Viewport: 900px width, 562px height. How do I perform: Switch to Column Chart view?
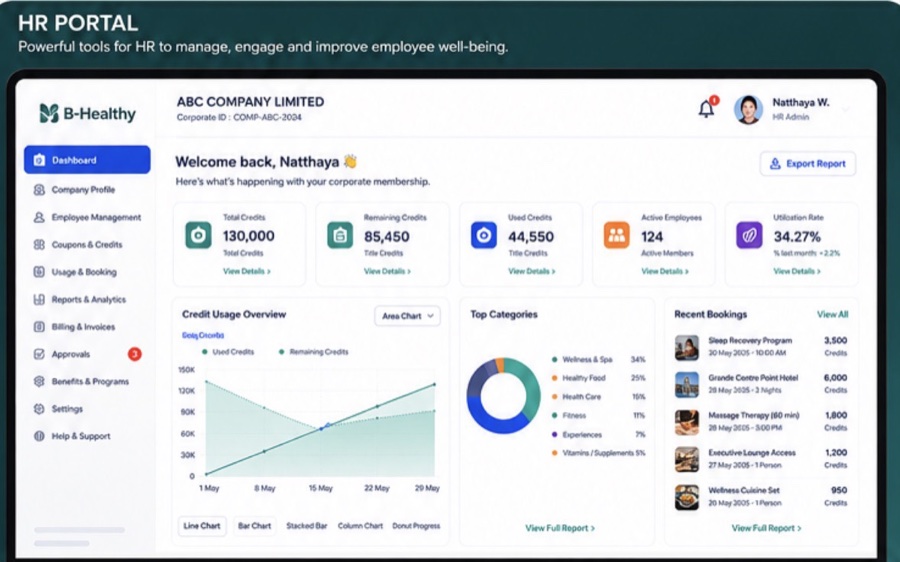pos(360,526)
